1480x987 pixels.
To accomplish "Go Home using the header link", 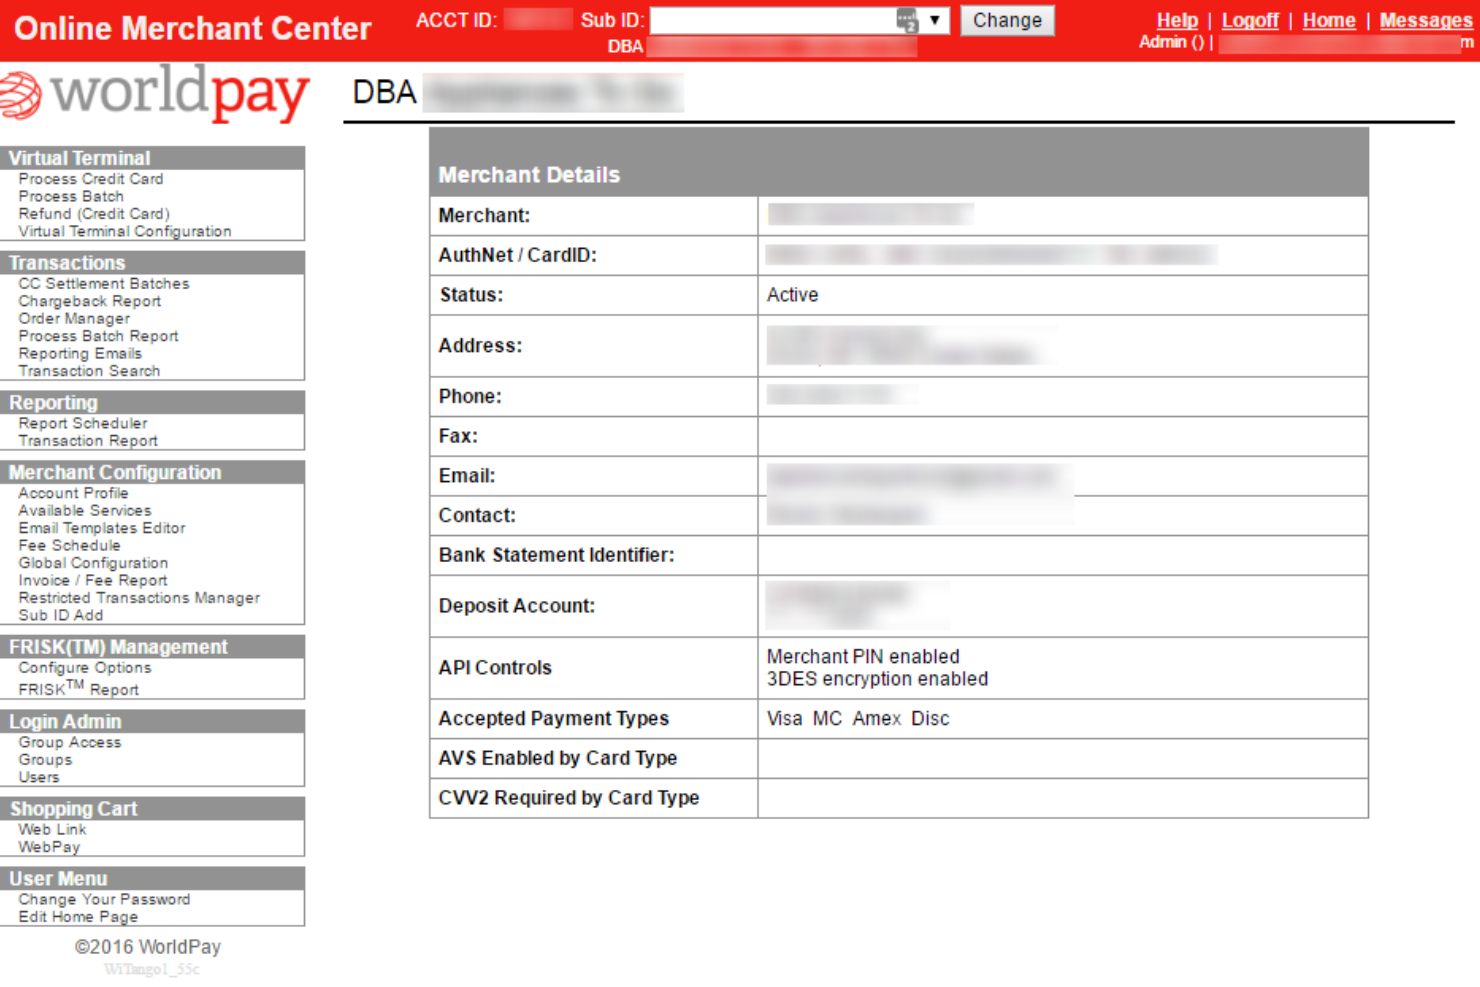I will pos(1329,20).
